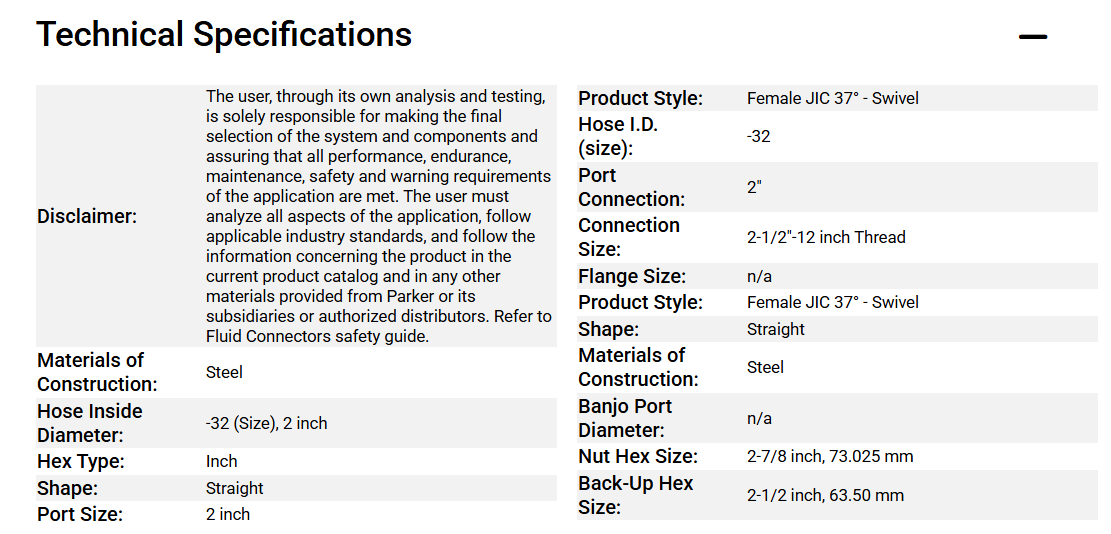1111x534 pixels.
Task: Select the Back-Up Hex Size label
Action: 636,495
